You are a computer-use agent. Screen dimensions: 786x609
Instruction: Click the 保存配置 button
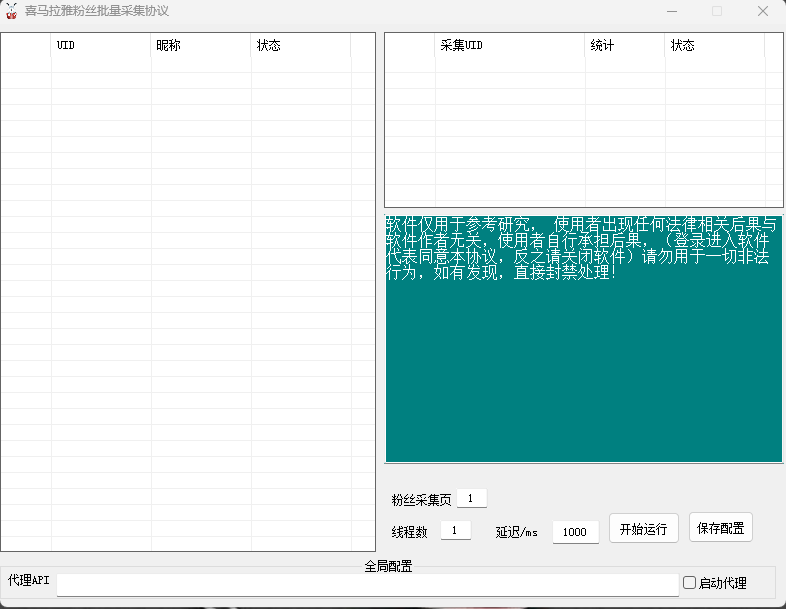click(x=720, y=528)
